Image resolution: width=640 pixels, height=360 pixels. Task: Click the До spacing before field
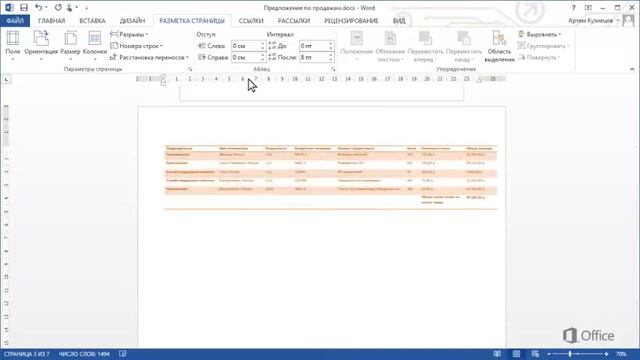click(313, 46)
